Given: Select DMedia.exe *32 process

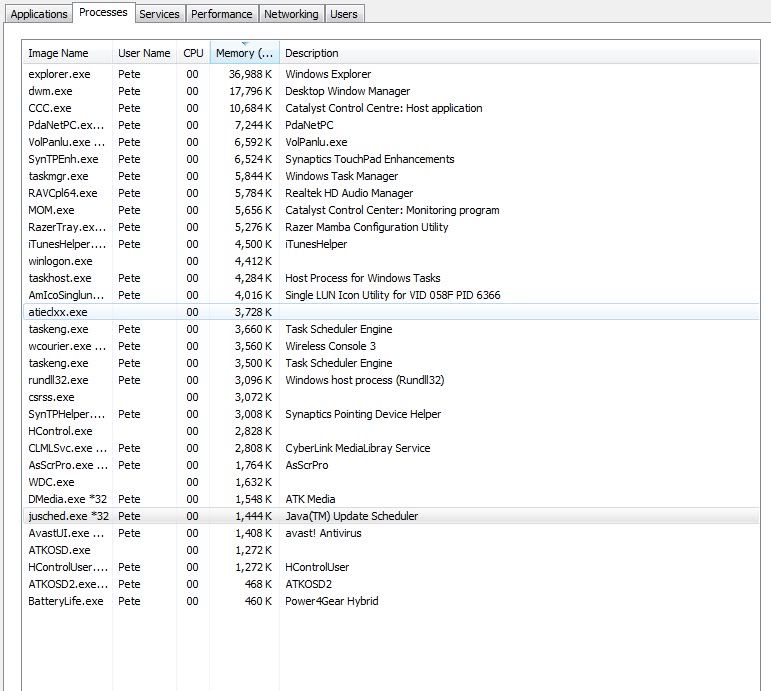Looking at the screenshot, I should pos(391,499).
